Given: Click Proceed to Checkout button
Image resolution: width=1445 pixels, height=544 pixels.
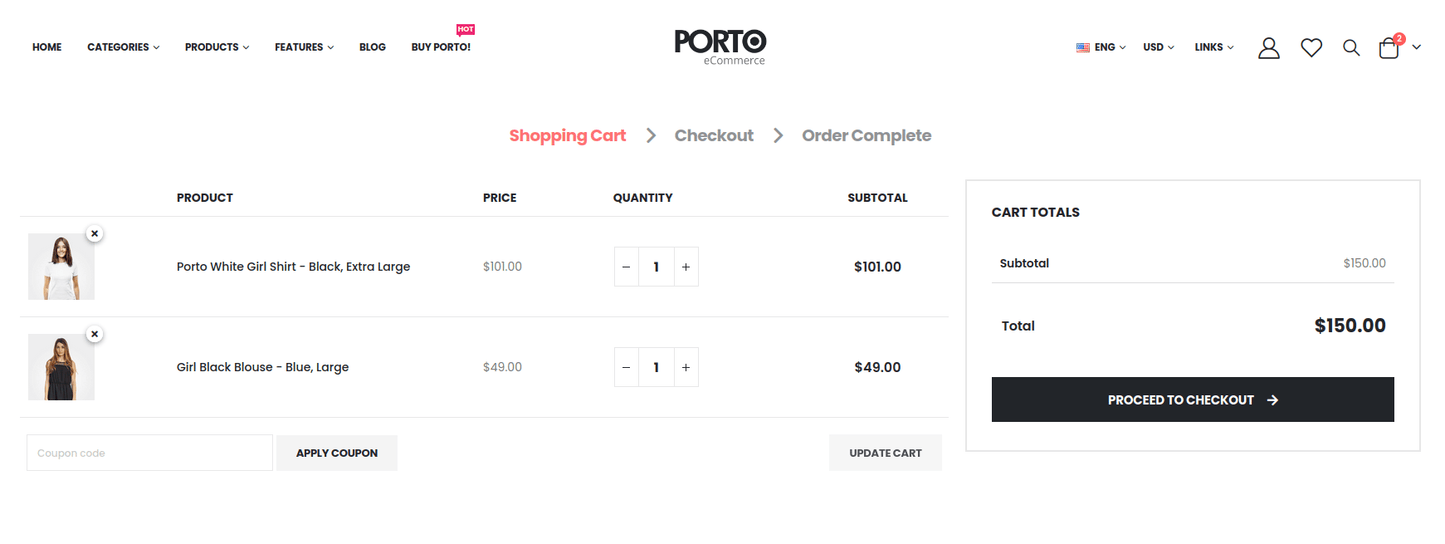Looking at the screenshot, I should (1192, 400).
